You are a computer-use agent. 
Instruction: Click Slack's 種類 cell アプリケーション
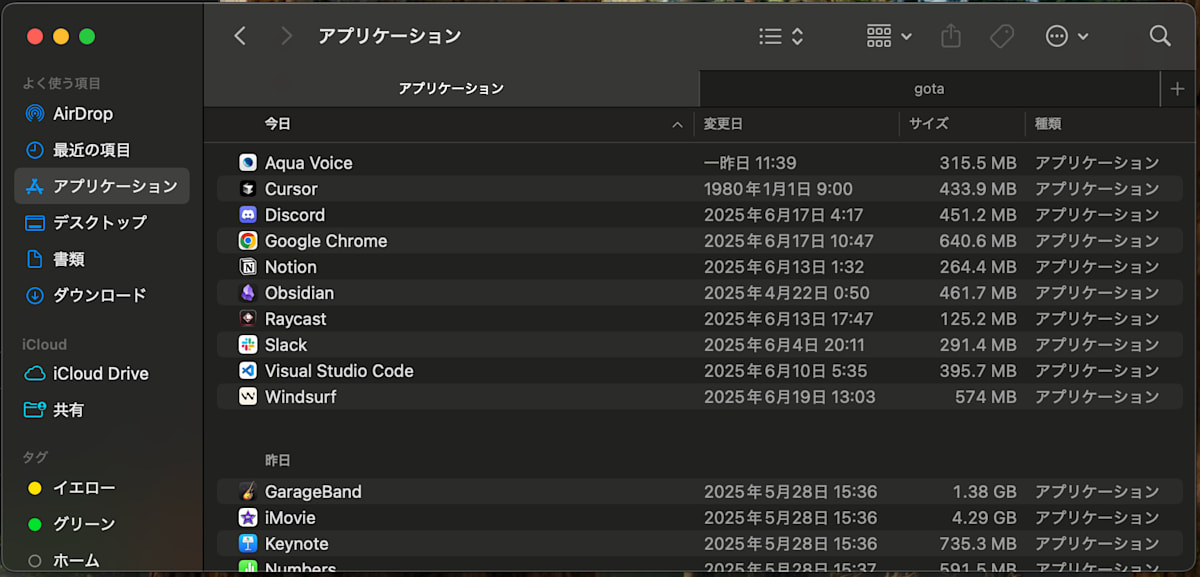1097,345
